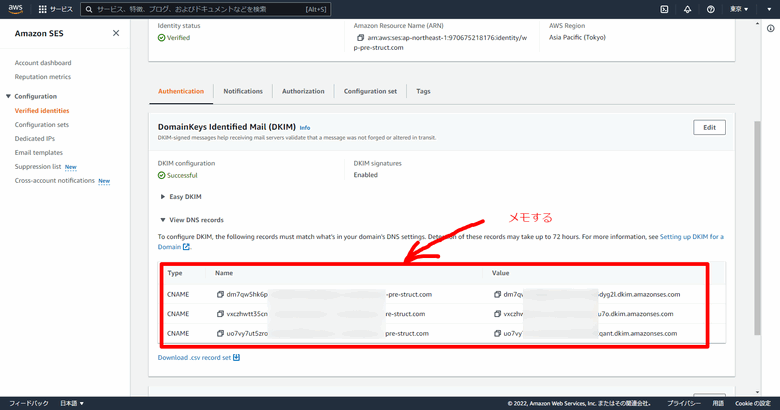Switch to the Notifications tab
The image size is (780, 410).
click(x=243, y=92)
